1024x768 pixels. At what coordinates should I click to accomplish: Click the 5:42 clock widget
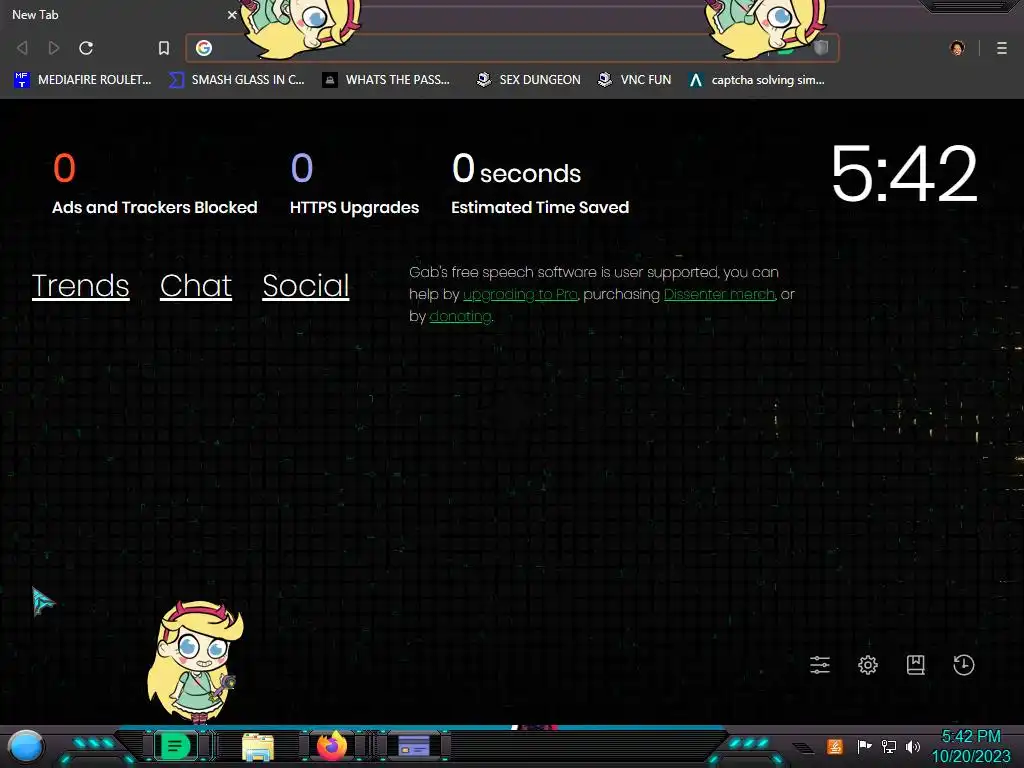pos(904,174)
